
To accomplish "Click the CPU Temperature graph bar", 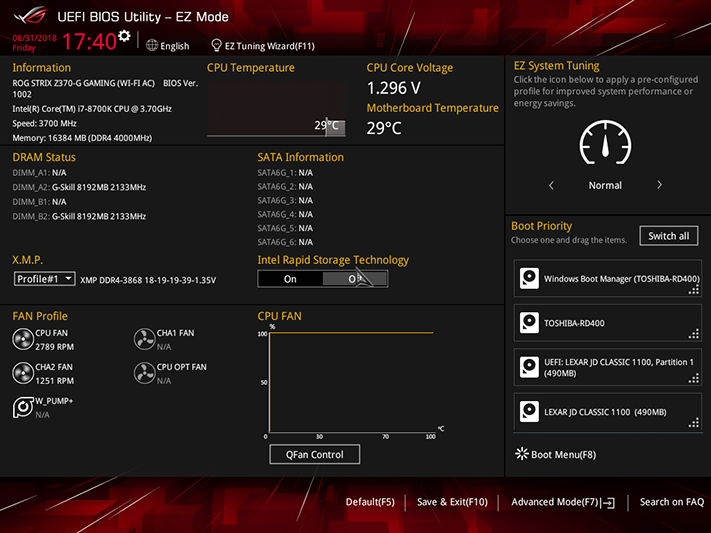I will [x=276, y=109].
